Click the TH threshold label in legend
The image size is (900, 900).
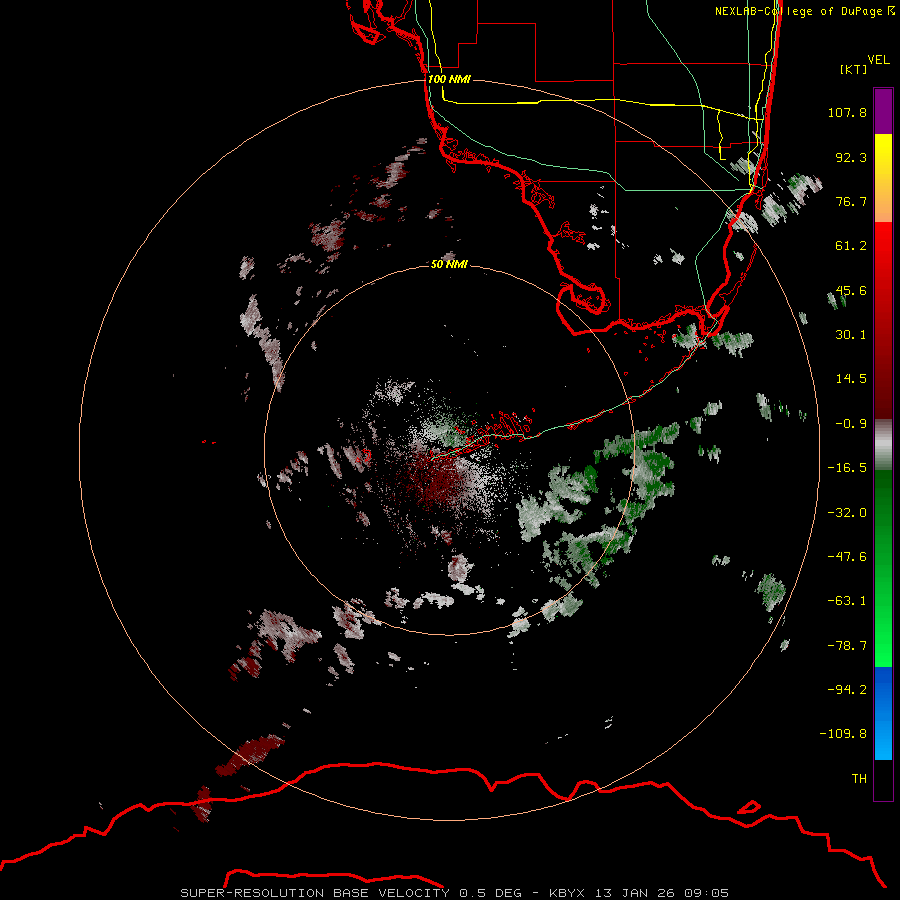tap(859, 779)
